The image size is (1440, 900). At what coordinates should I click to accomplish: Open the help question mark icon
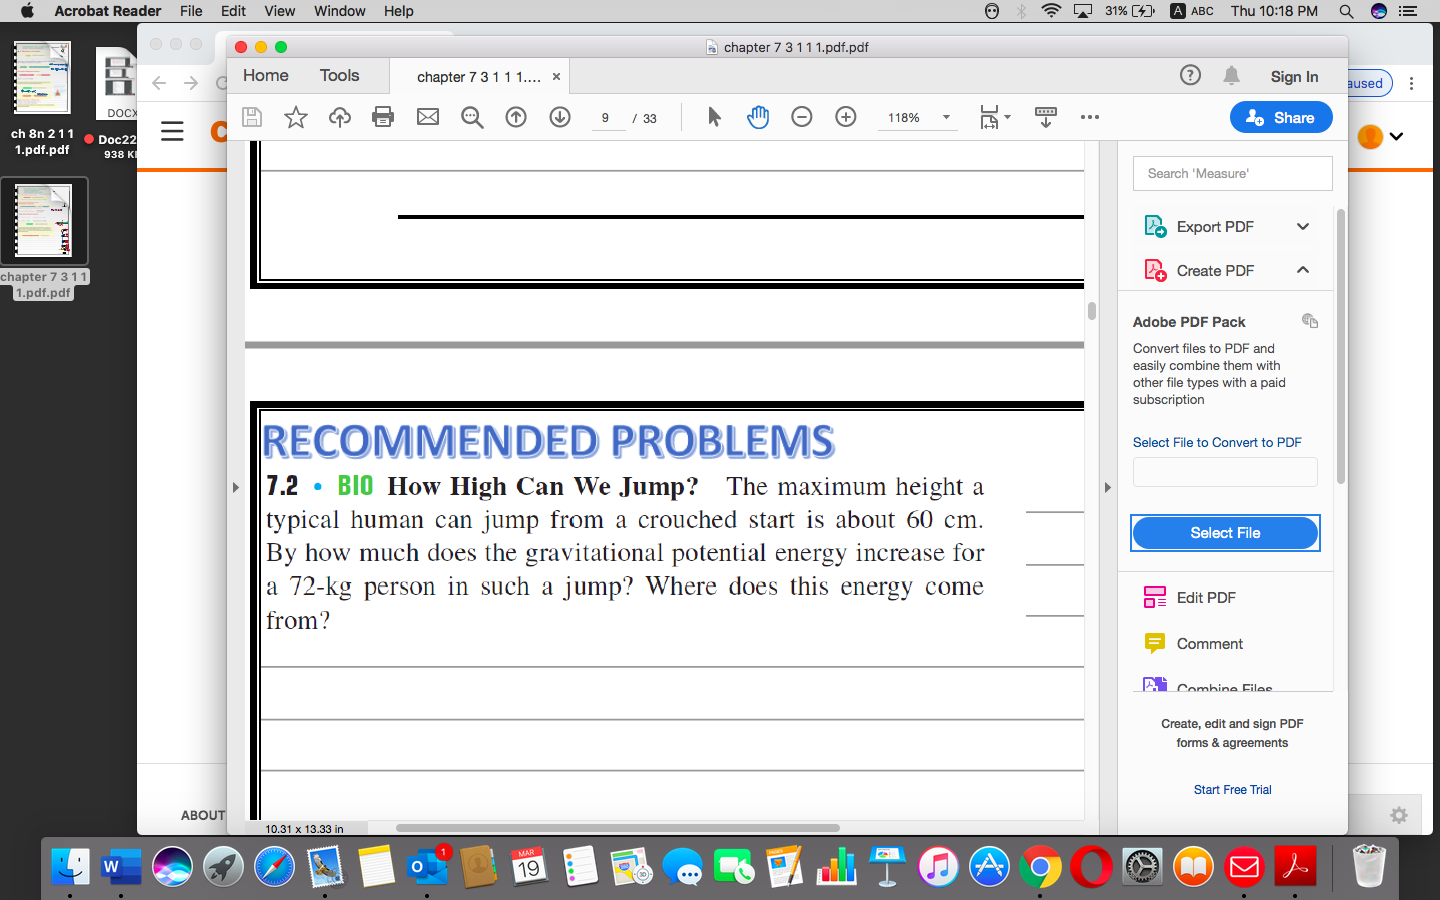pos(1190,75)
